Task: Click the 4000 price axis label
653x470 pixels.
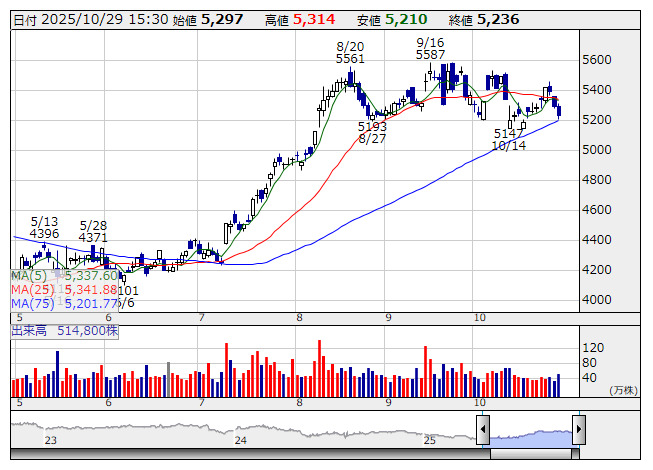Action: 597,300
